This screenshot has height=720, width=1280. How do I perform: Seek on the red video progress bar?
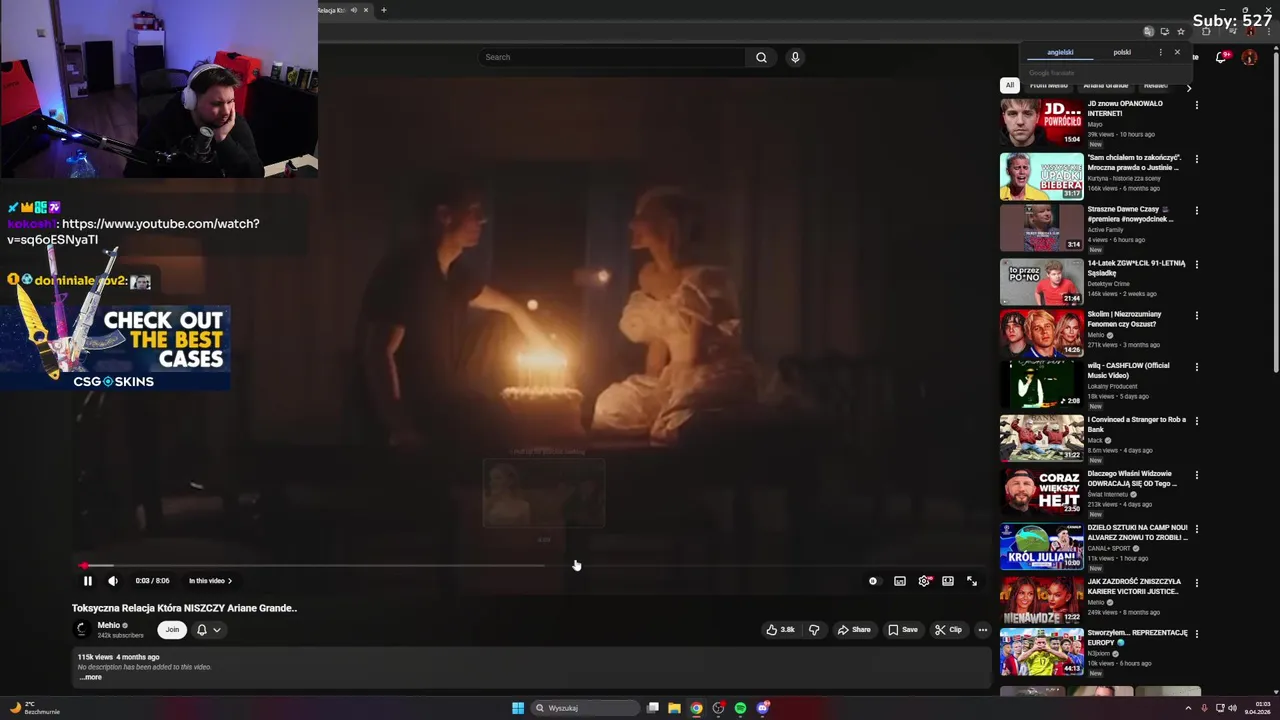coord(530,566)
